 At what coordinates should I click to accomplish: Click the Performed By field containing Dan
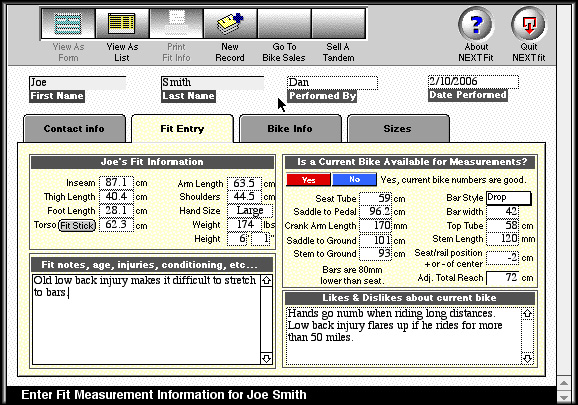[332, 83]
